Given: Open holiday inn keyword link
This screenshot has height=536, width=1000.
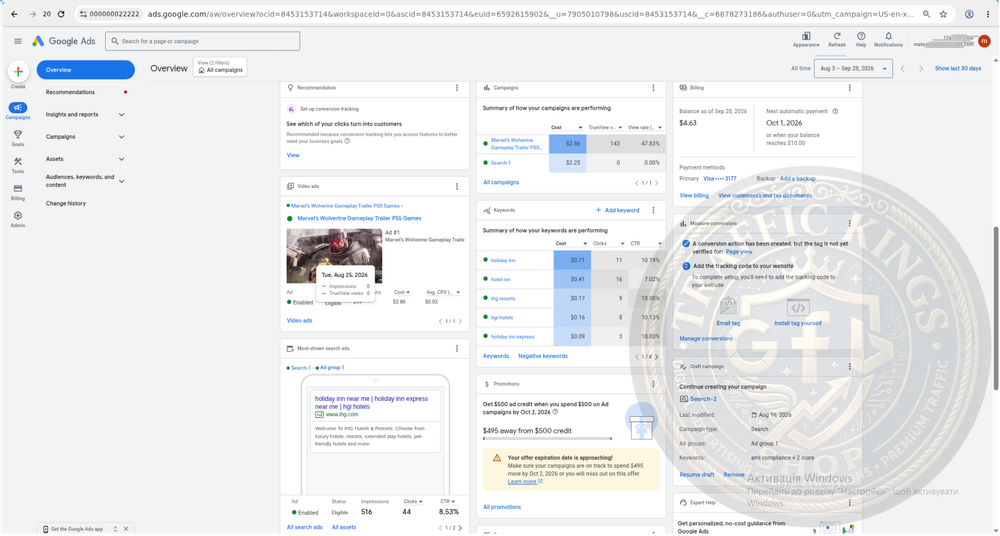Looking at the screenshot, I should coord(503,260).
